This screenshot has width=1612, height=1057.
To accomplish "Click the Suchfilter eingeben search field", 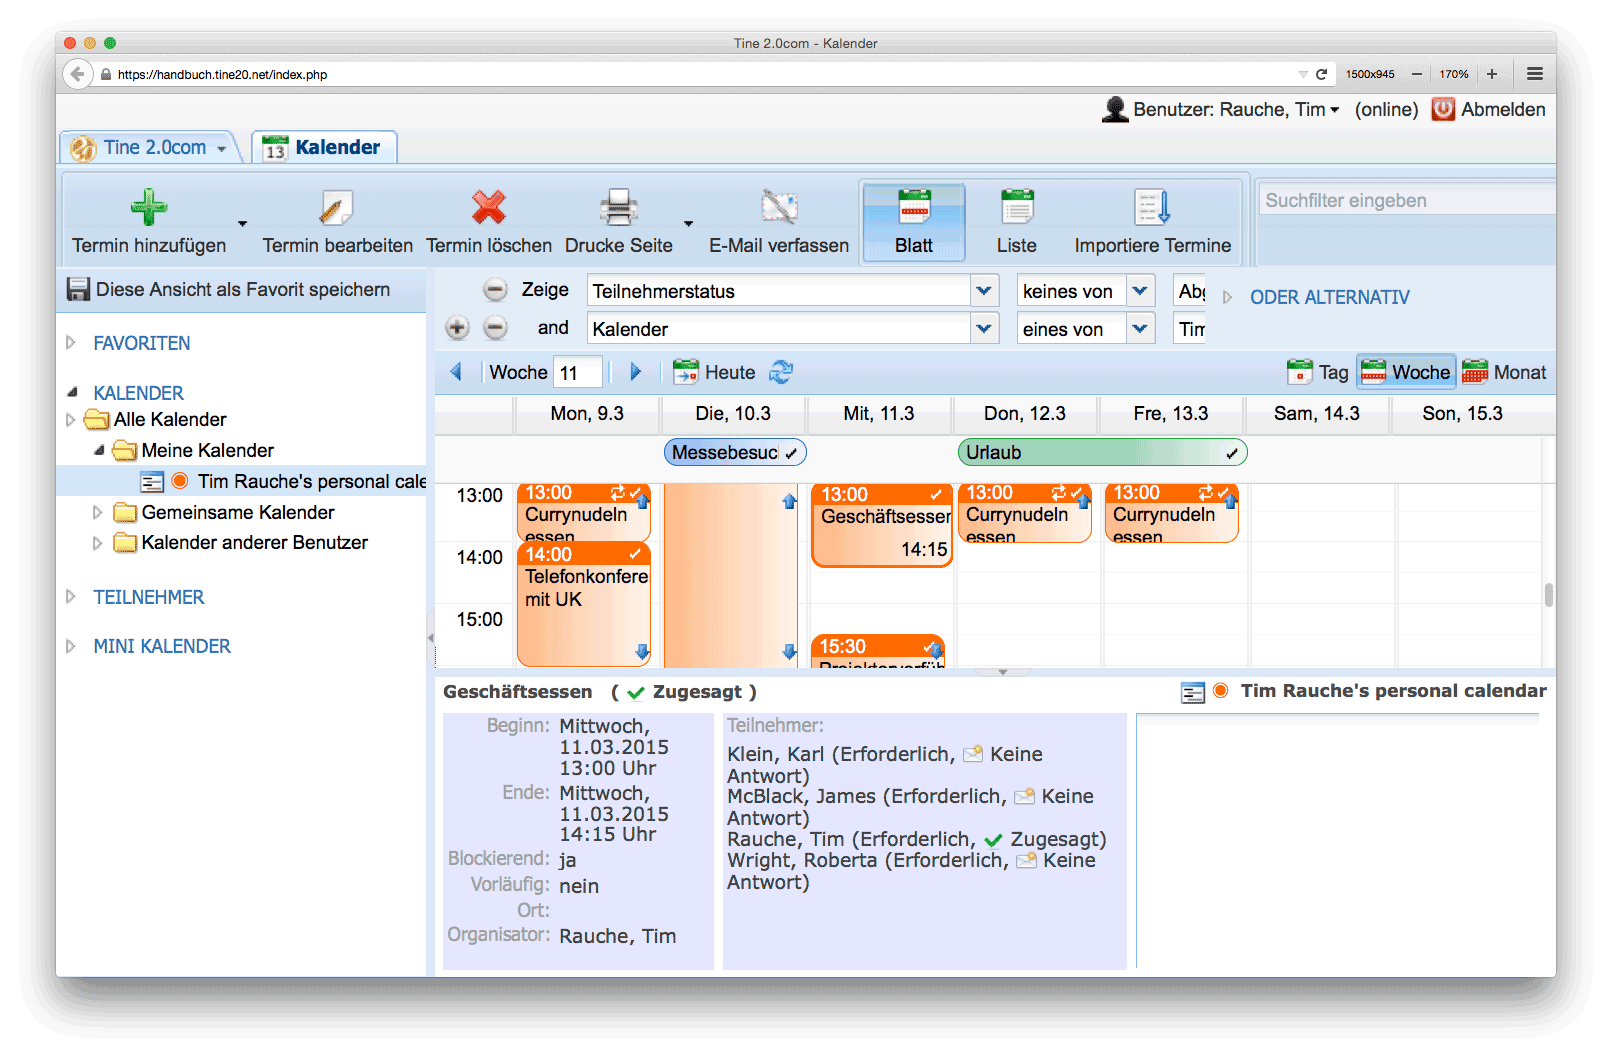I will pyautogui.click(x=1407, y=200).
